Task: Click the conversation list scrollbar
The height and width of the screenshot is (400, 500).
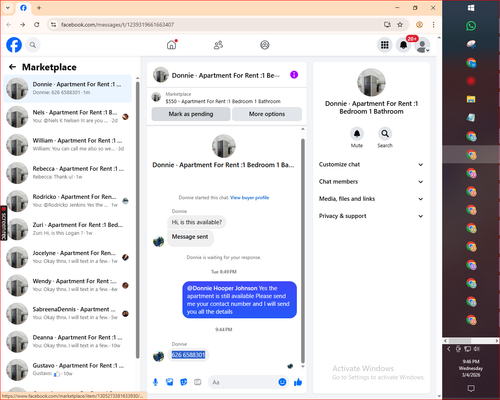Action: click(x=137, y=220)
